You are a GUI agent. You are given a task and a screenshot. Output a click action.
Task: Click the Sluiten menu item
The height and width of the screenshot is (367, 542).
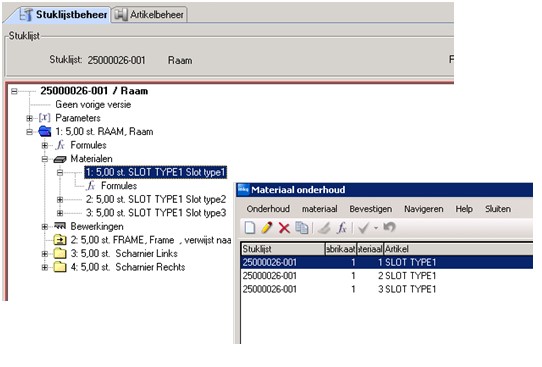(498, 209)
